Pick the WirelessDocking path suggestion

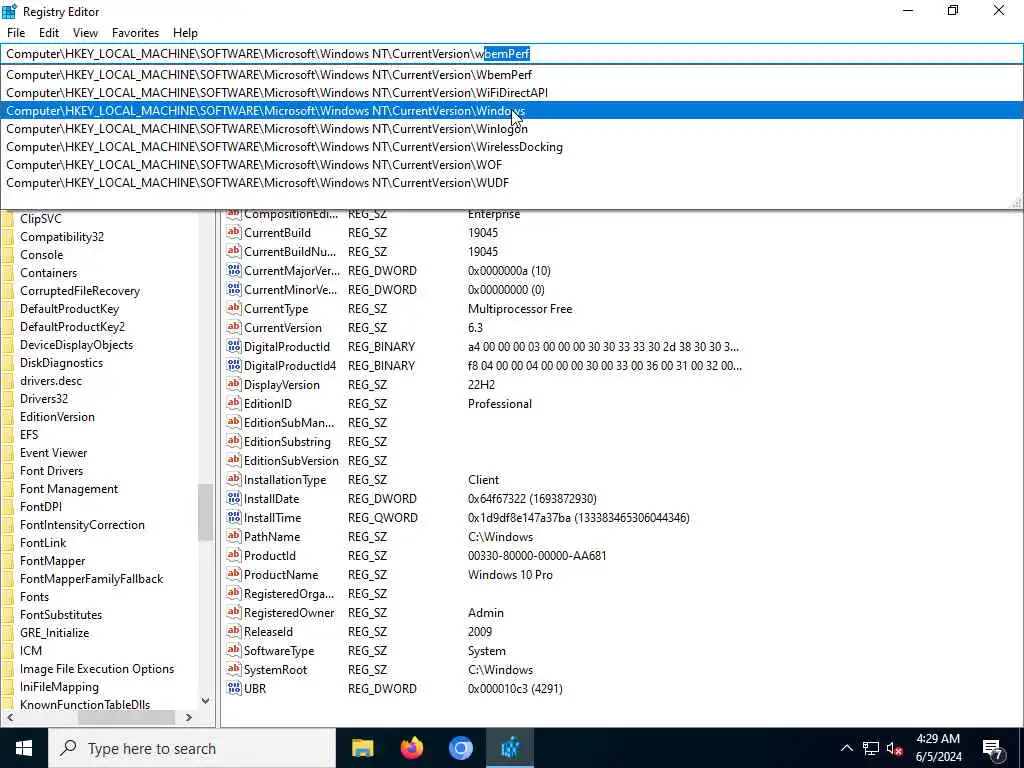coord(512,147)
